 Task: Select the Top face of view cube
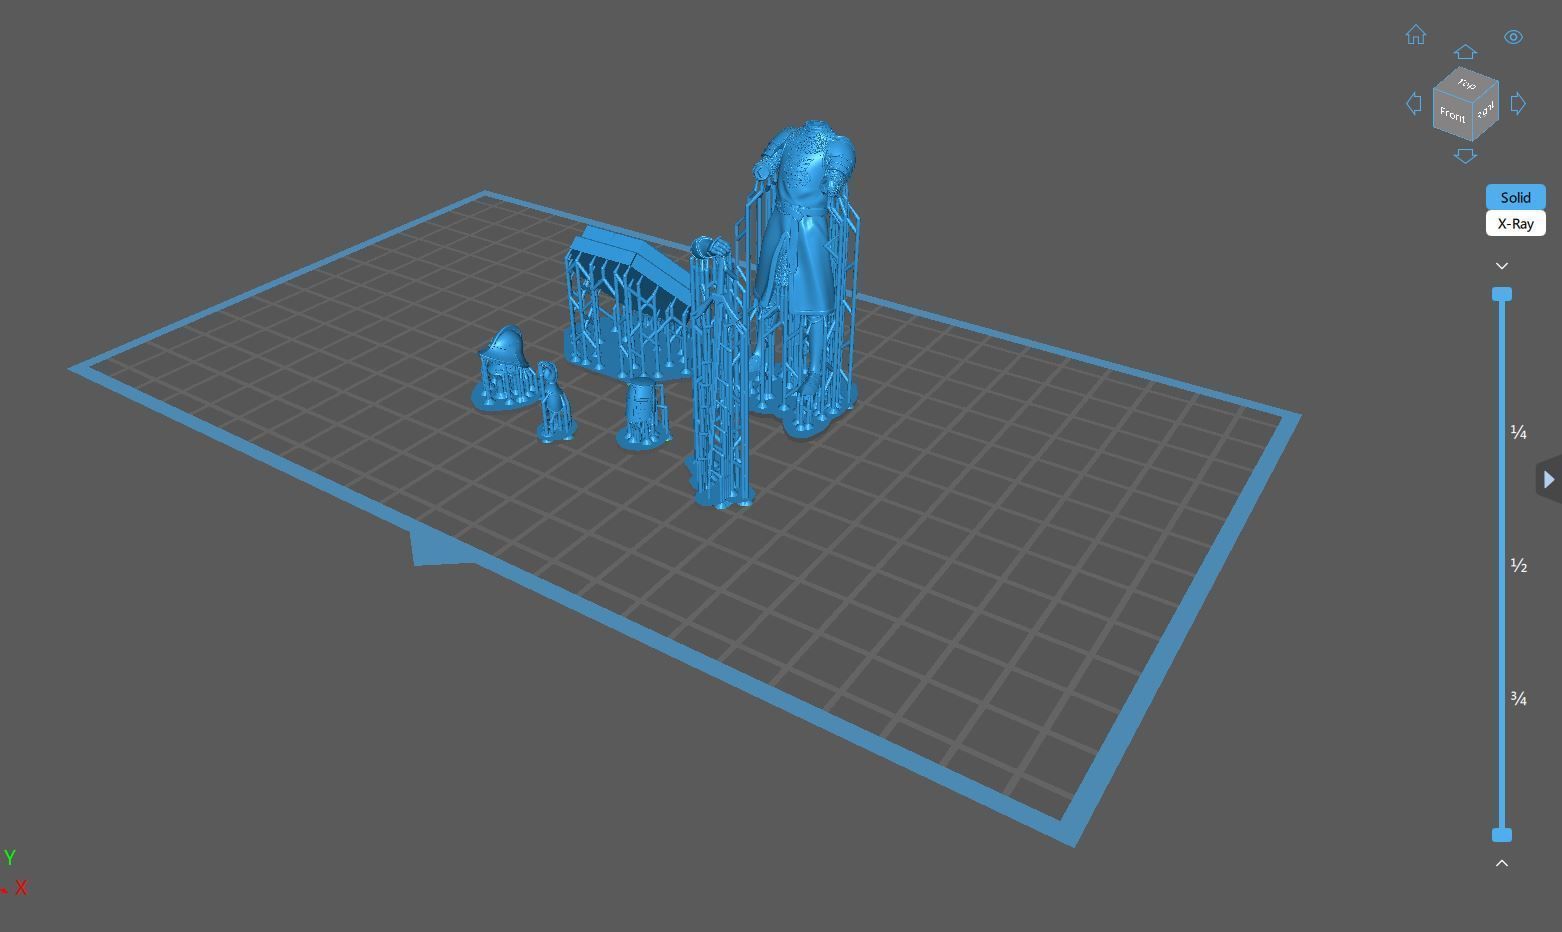point(1467,83)
